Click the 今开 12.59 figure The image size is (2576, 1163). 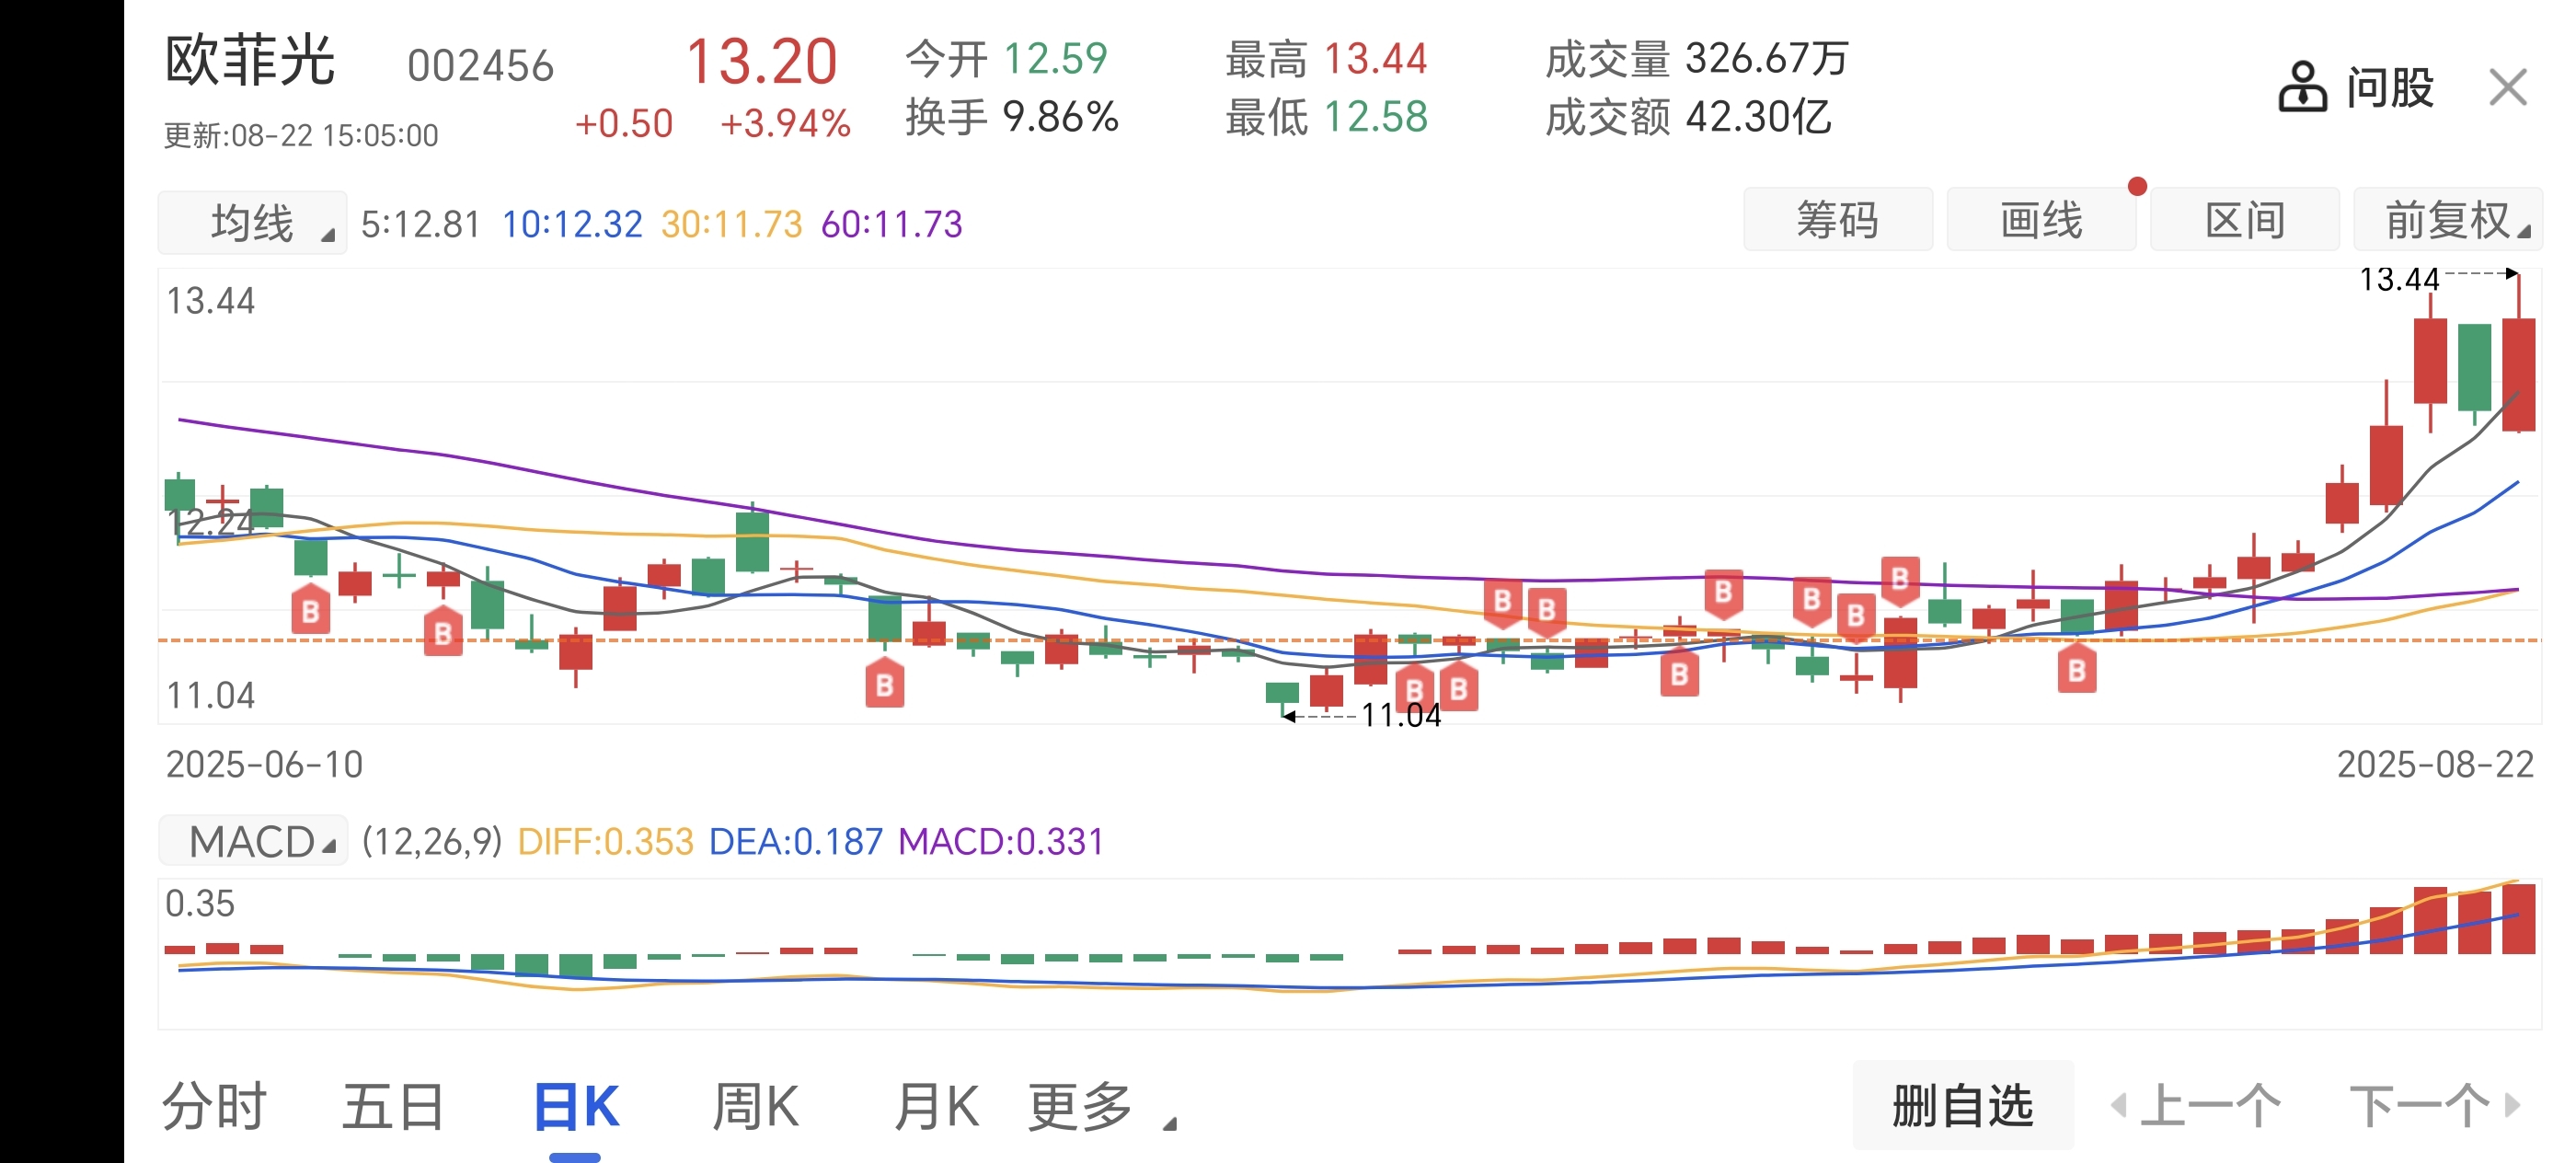tap(1007, 59)
